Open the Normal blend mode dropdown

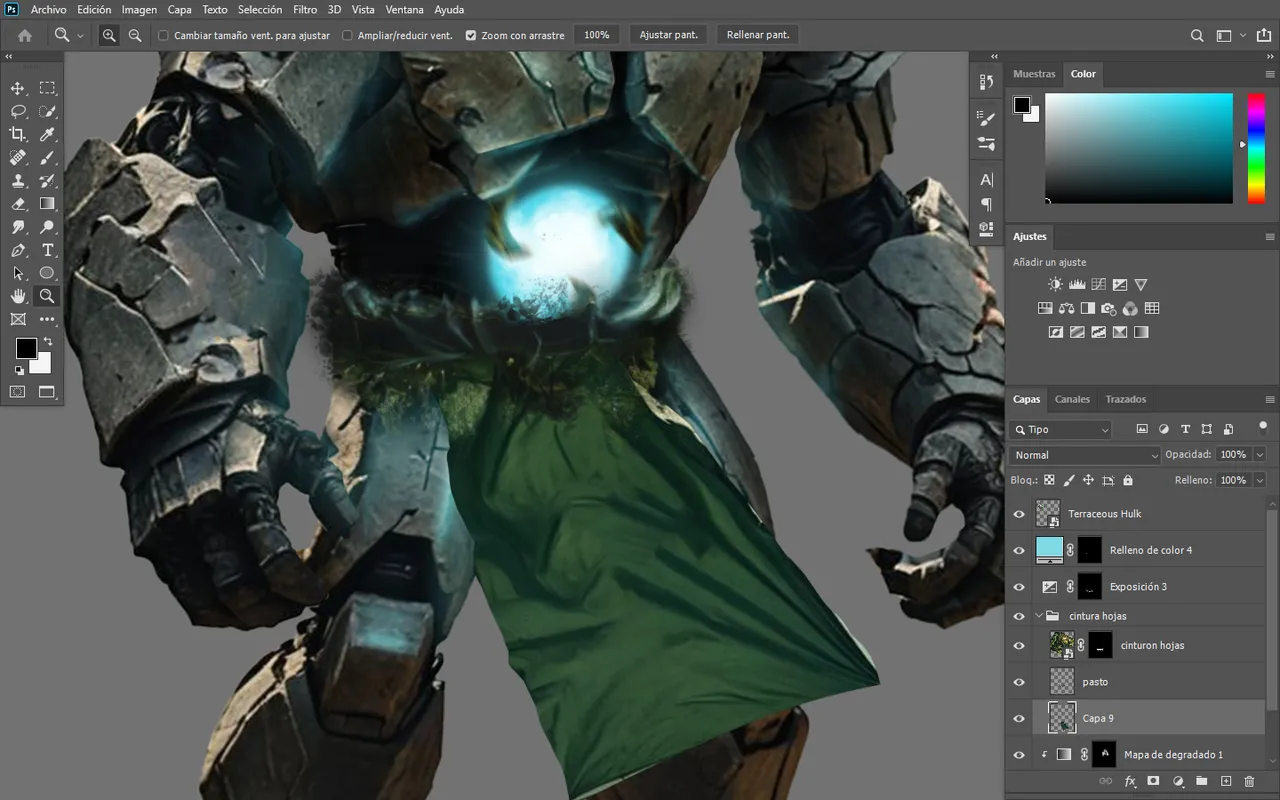tap(1084, 455)
